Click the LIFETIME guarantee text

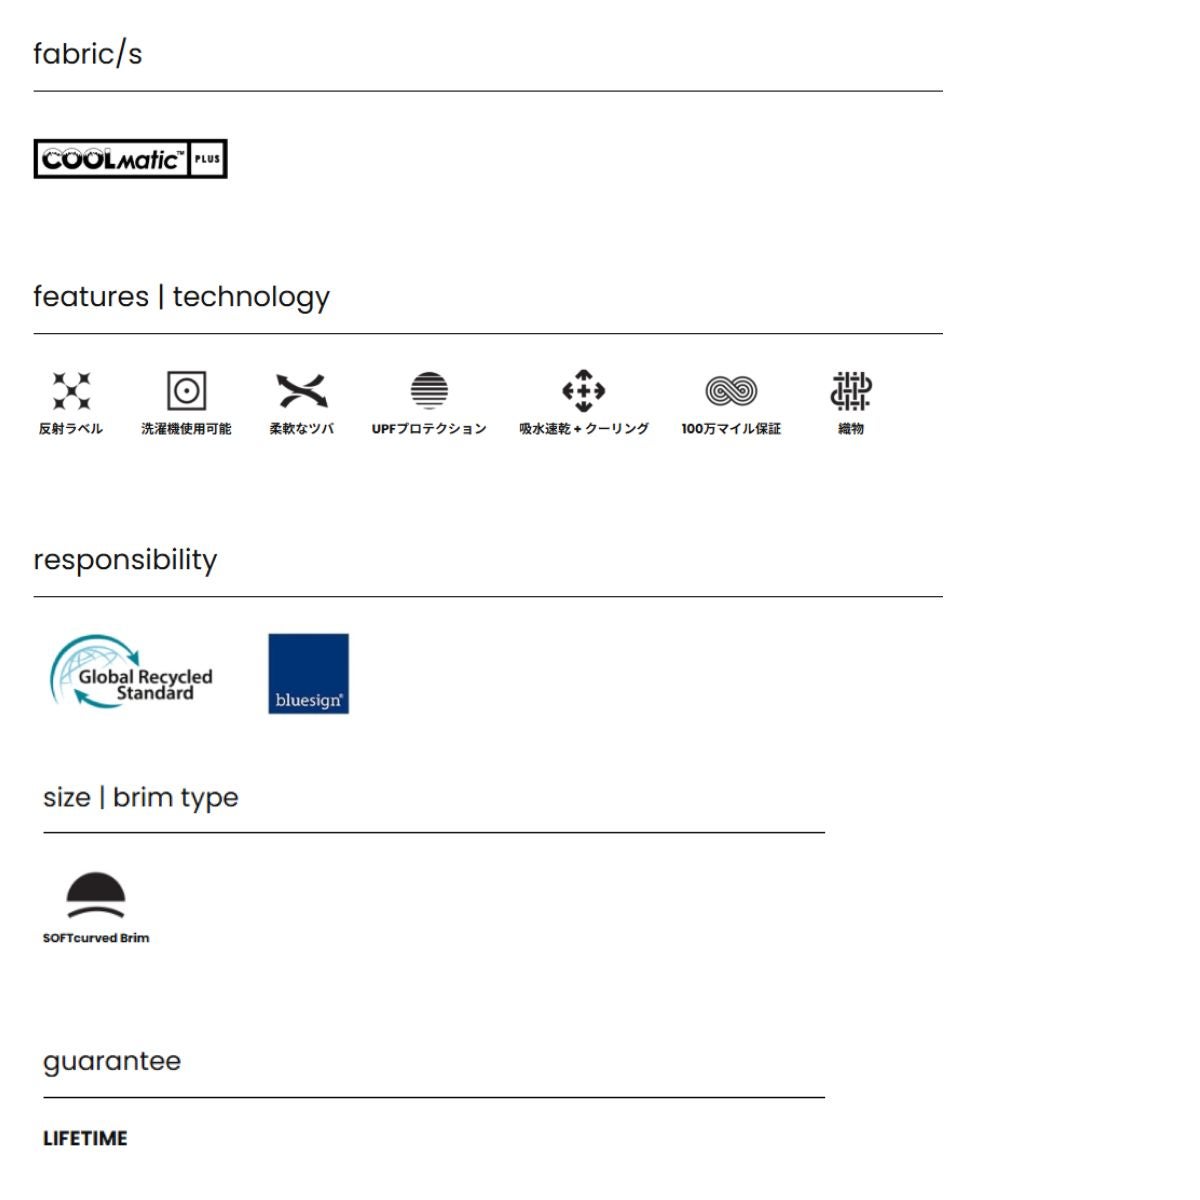(85, 1138)
